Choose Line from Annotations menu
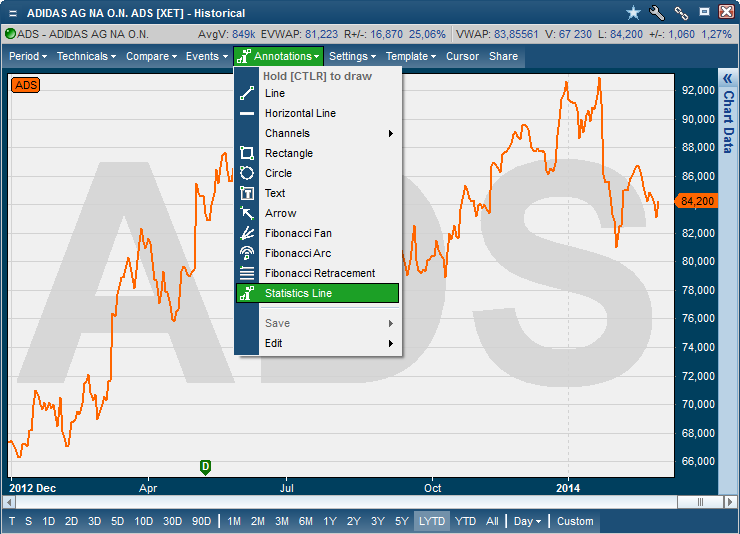This screenshot has height=534, width=740. (275, 93)
